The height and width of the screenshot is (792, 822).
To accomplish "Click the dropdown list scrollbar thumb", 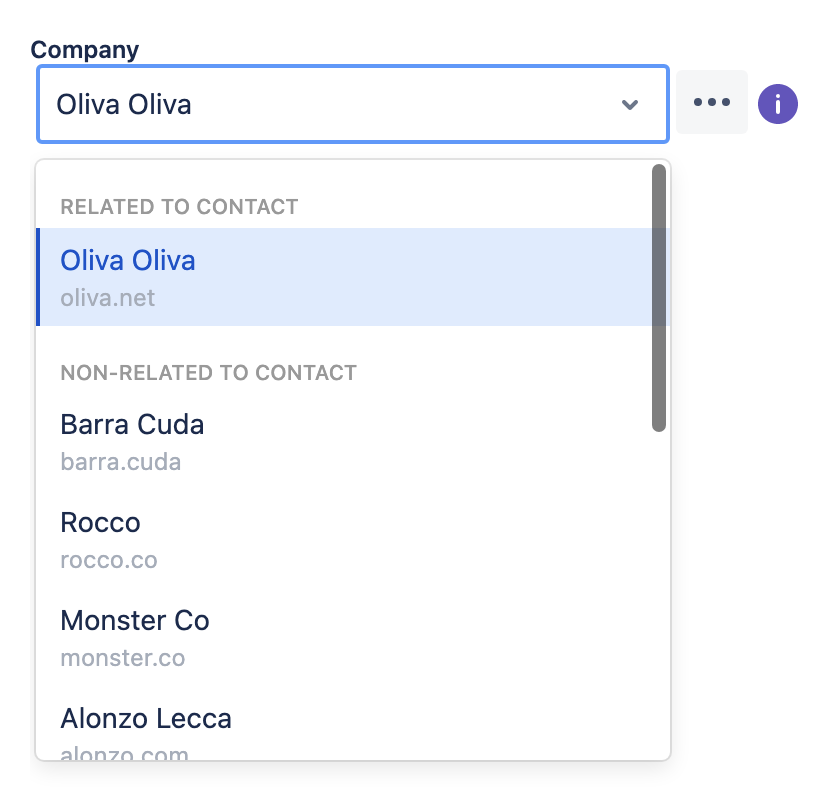I will pyautogui.click(x=658, y=298).
